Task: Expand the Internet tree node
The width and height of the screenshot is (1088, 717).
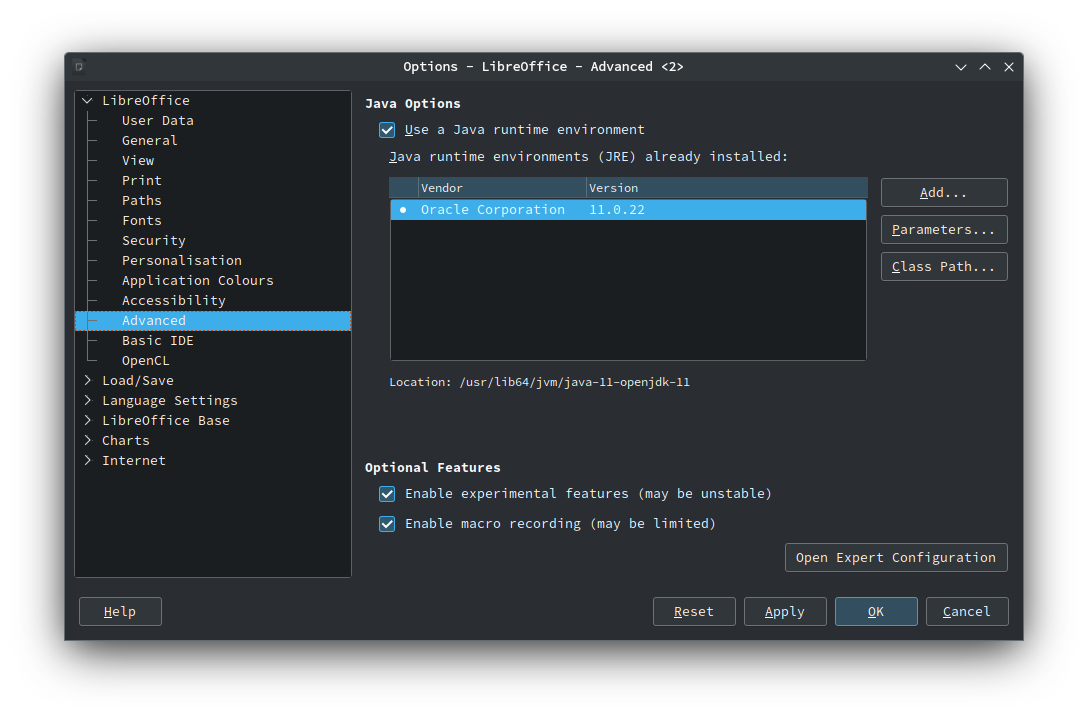Action: 87,461
